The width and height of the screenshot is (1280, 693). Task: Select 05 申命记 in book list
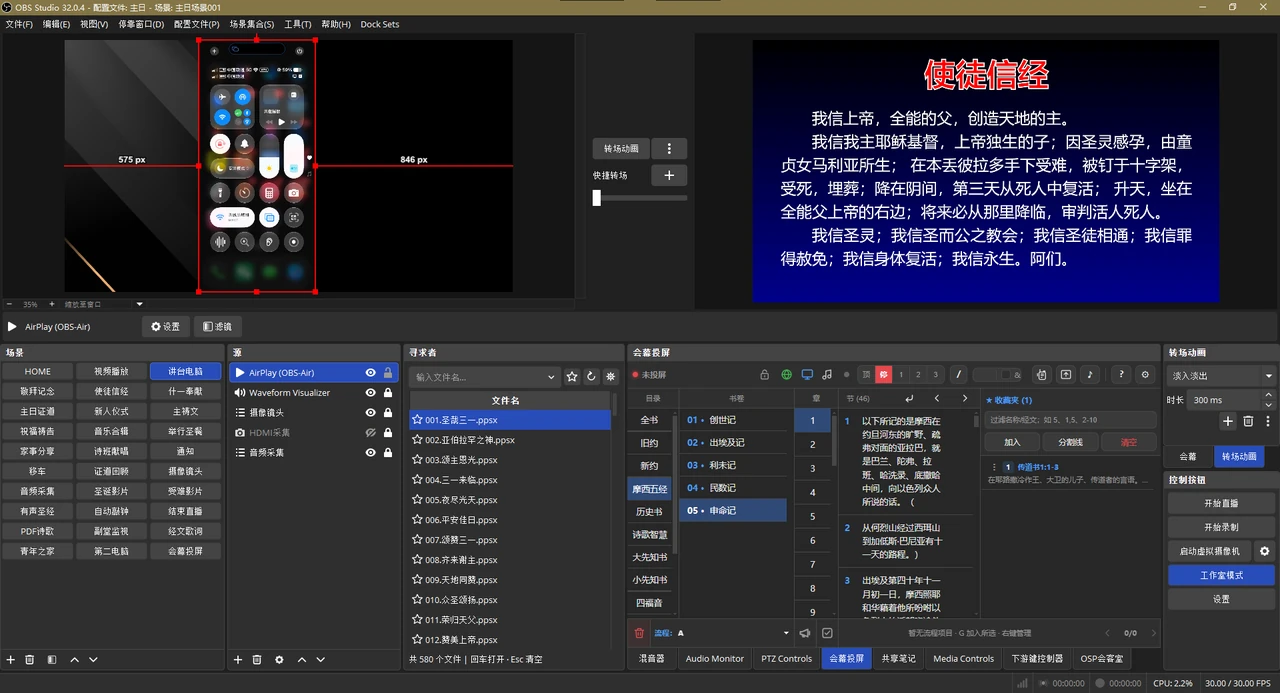[733, 510]
